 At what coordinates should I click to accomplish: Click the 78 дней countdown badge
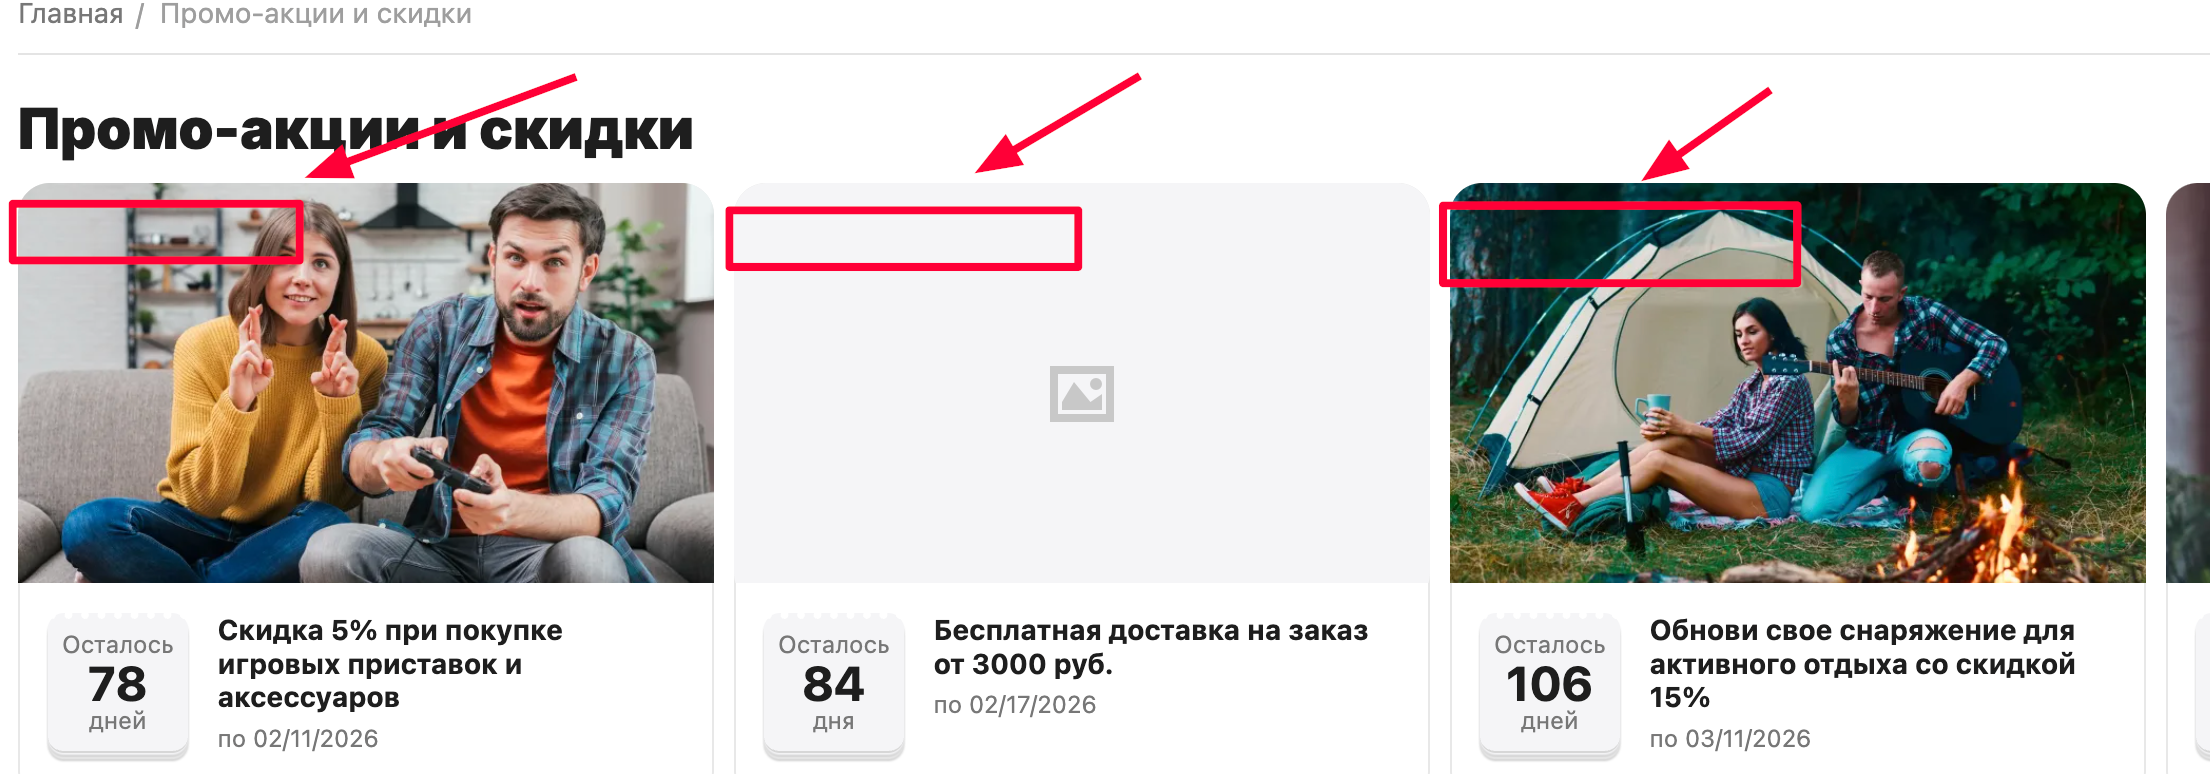[x=118, y=686]
